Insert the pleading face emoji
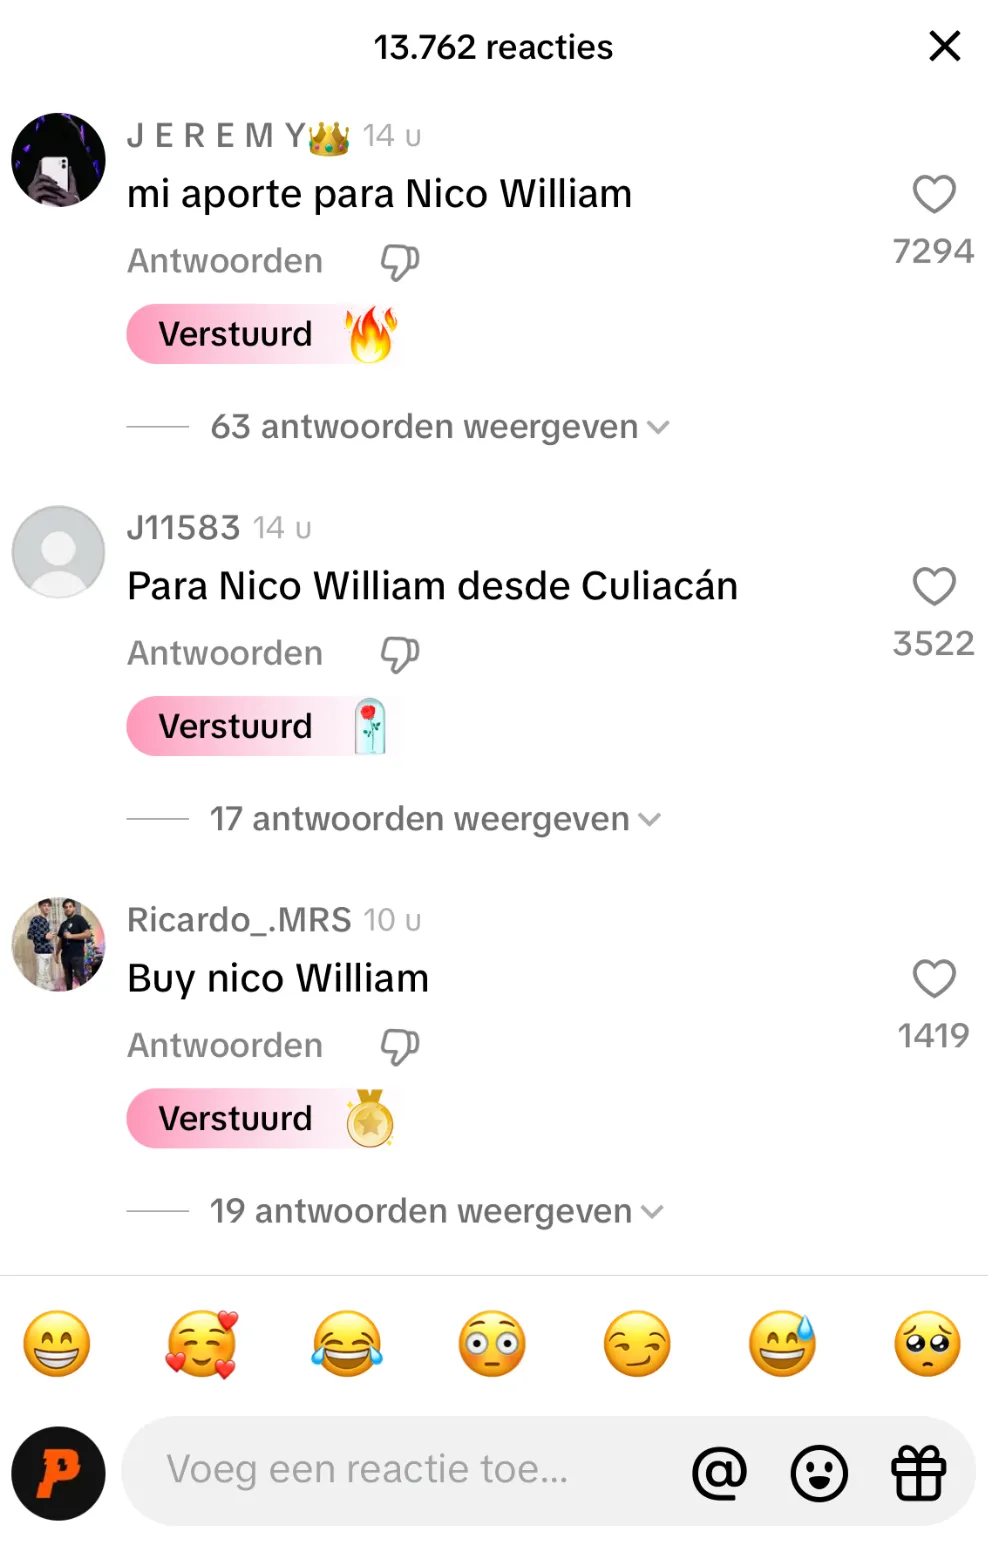The image size is (988, 1568). [x=927, y=1344]
